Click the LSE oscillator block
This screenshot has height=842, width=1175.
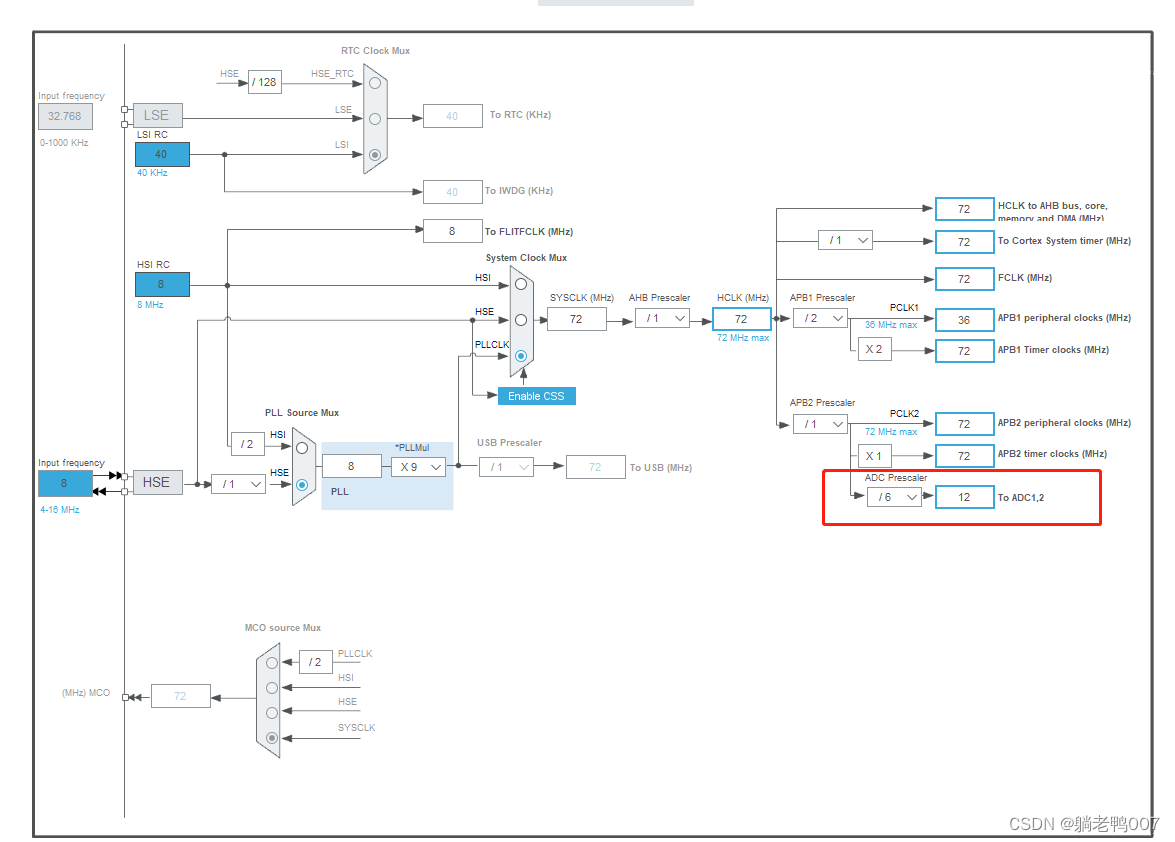click(157, 115)
